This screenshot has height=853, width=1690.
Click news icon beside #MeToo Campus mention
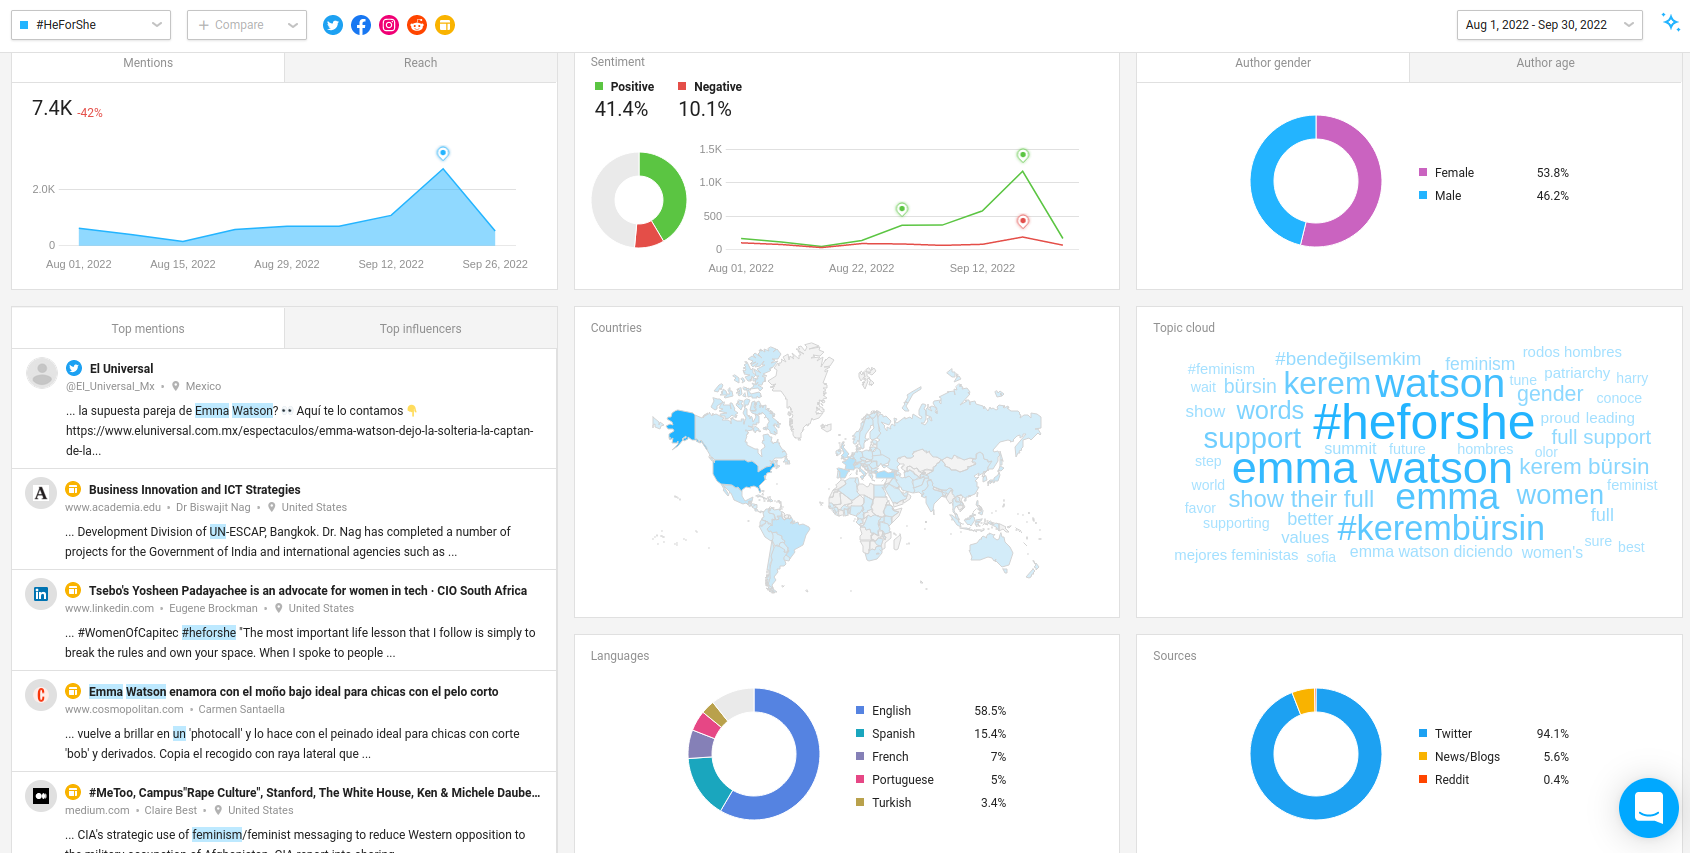click(73, 792)
